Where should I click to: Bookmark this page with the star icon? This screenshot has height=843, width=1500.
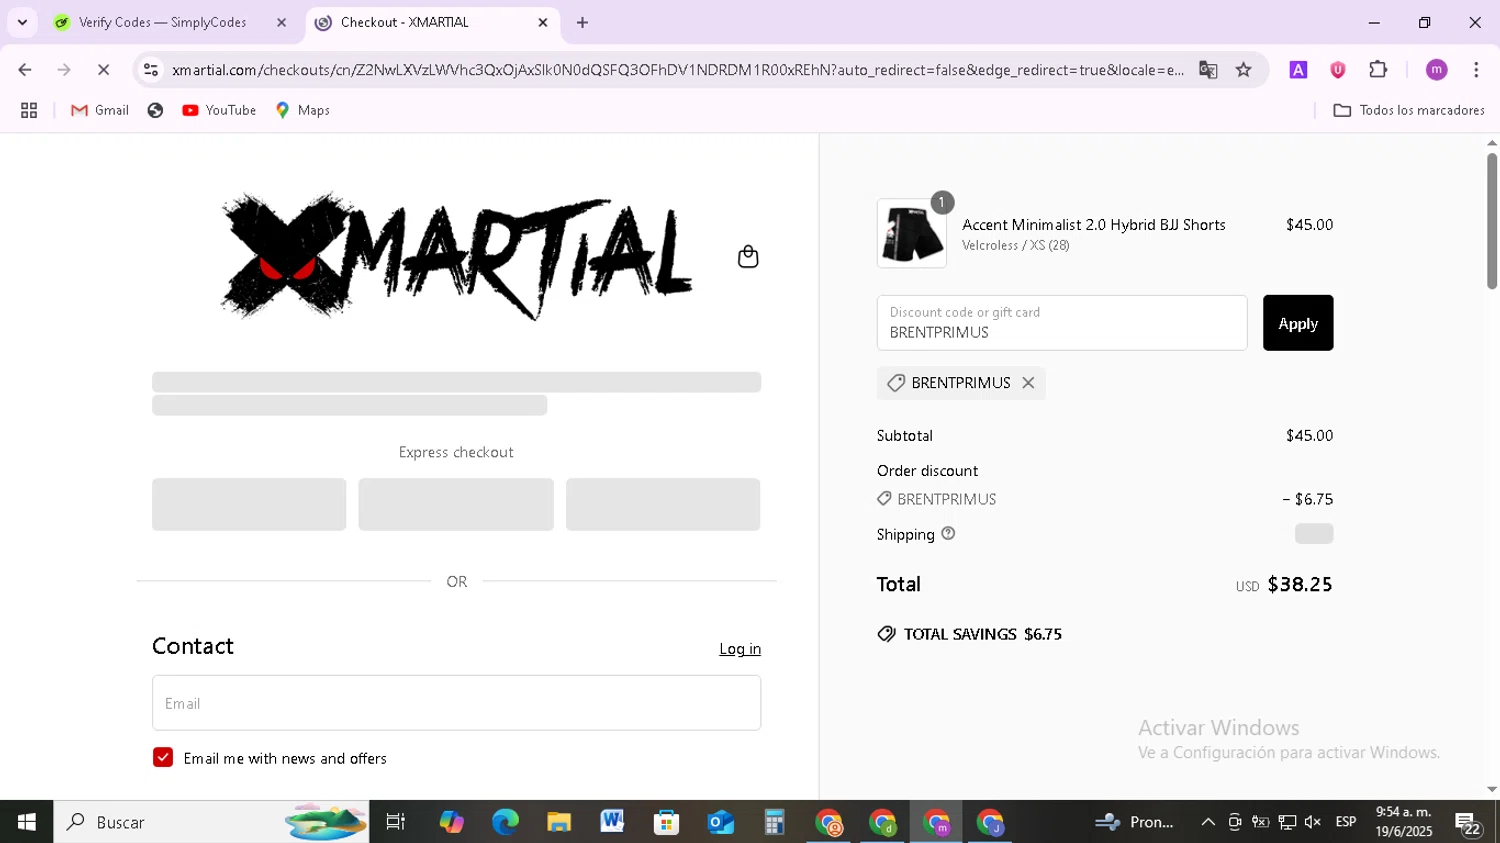[1244, 70]
